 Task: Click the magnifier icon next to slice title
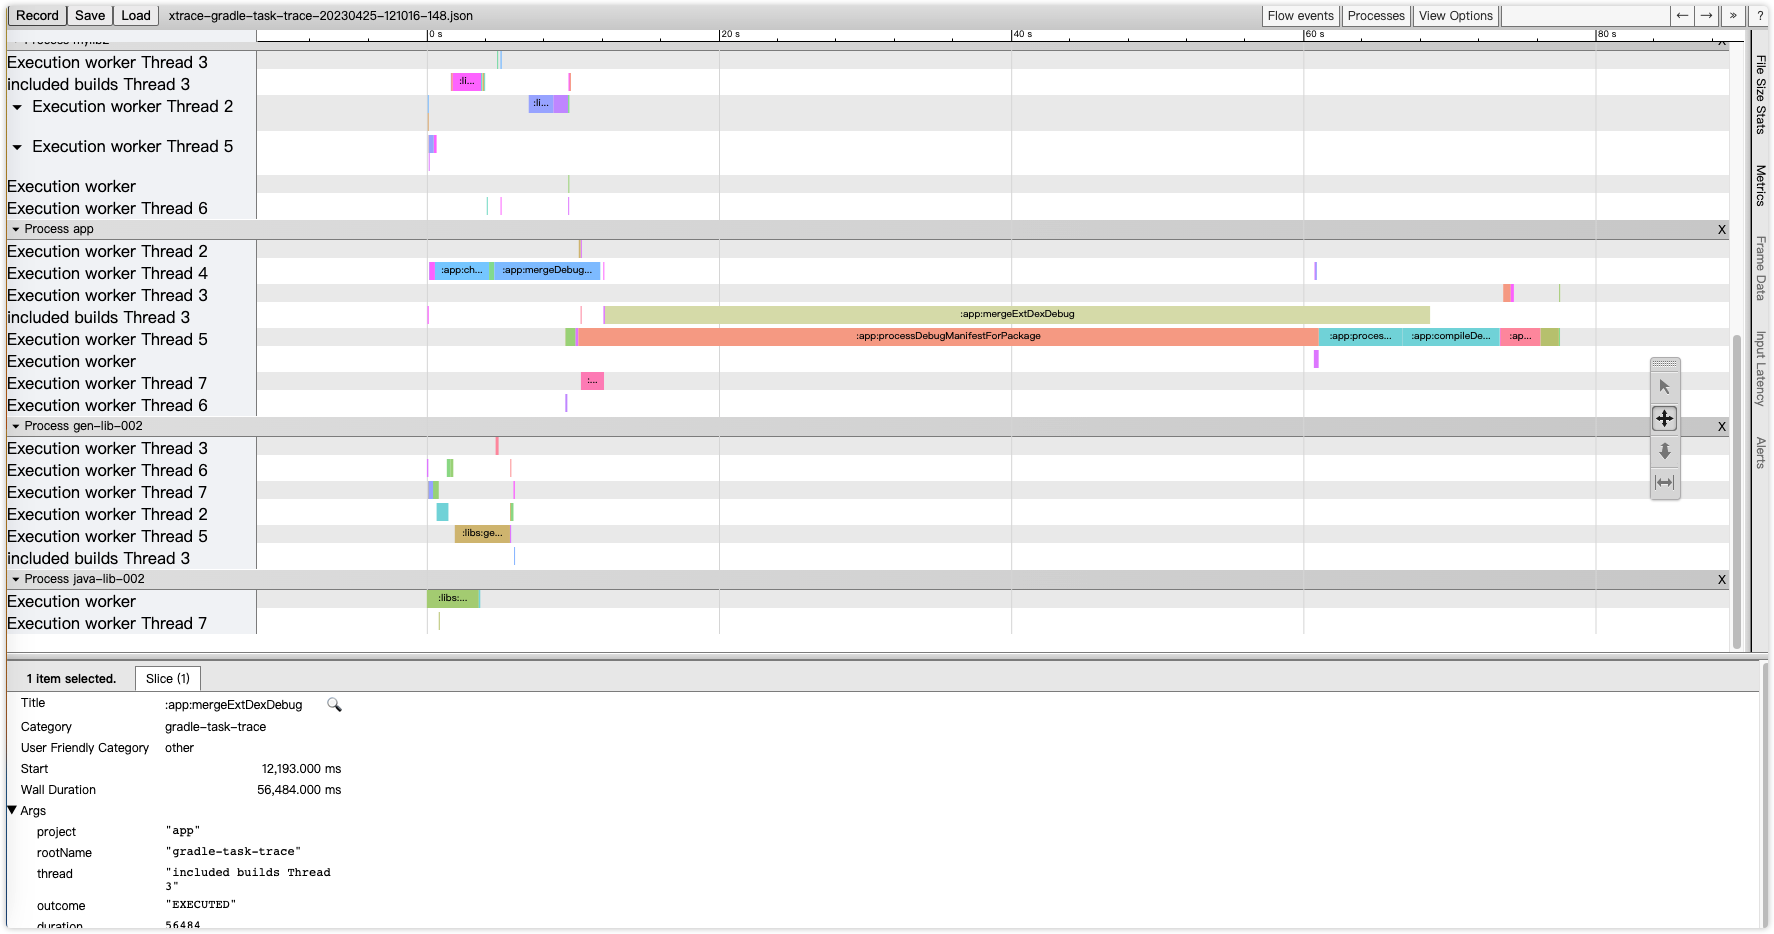334,705
